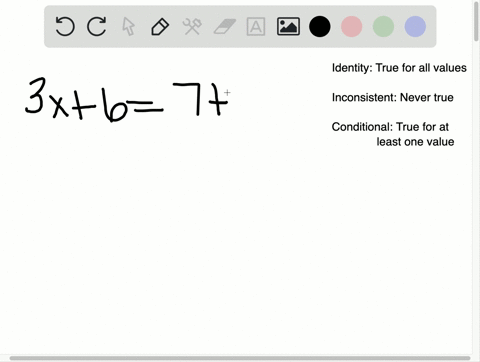Click the undo arrow icon
The width and height of the screenshot is (480, 362).
click(x=65, y=26)
